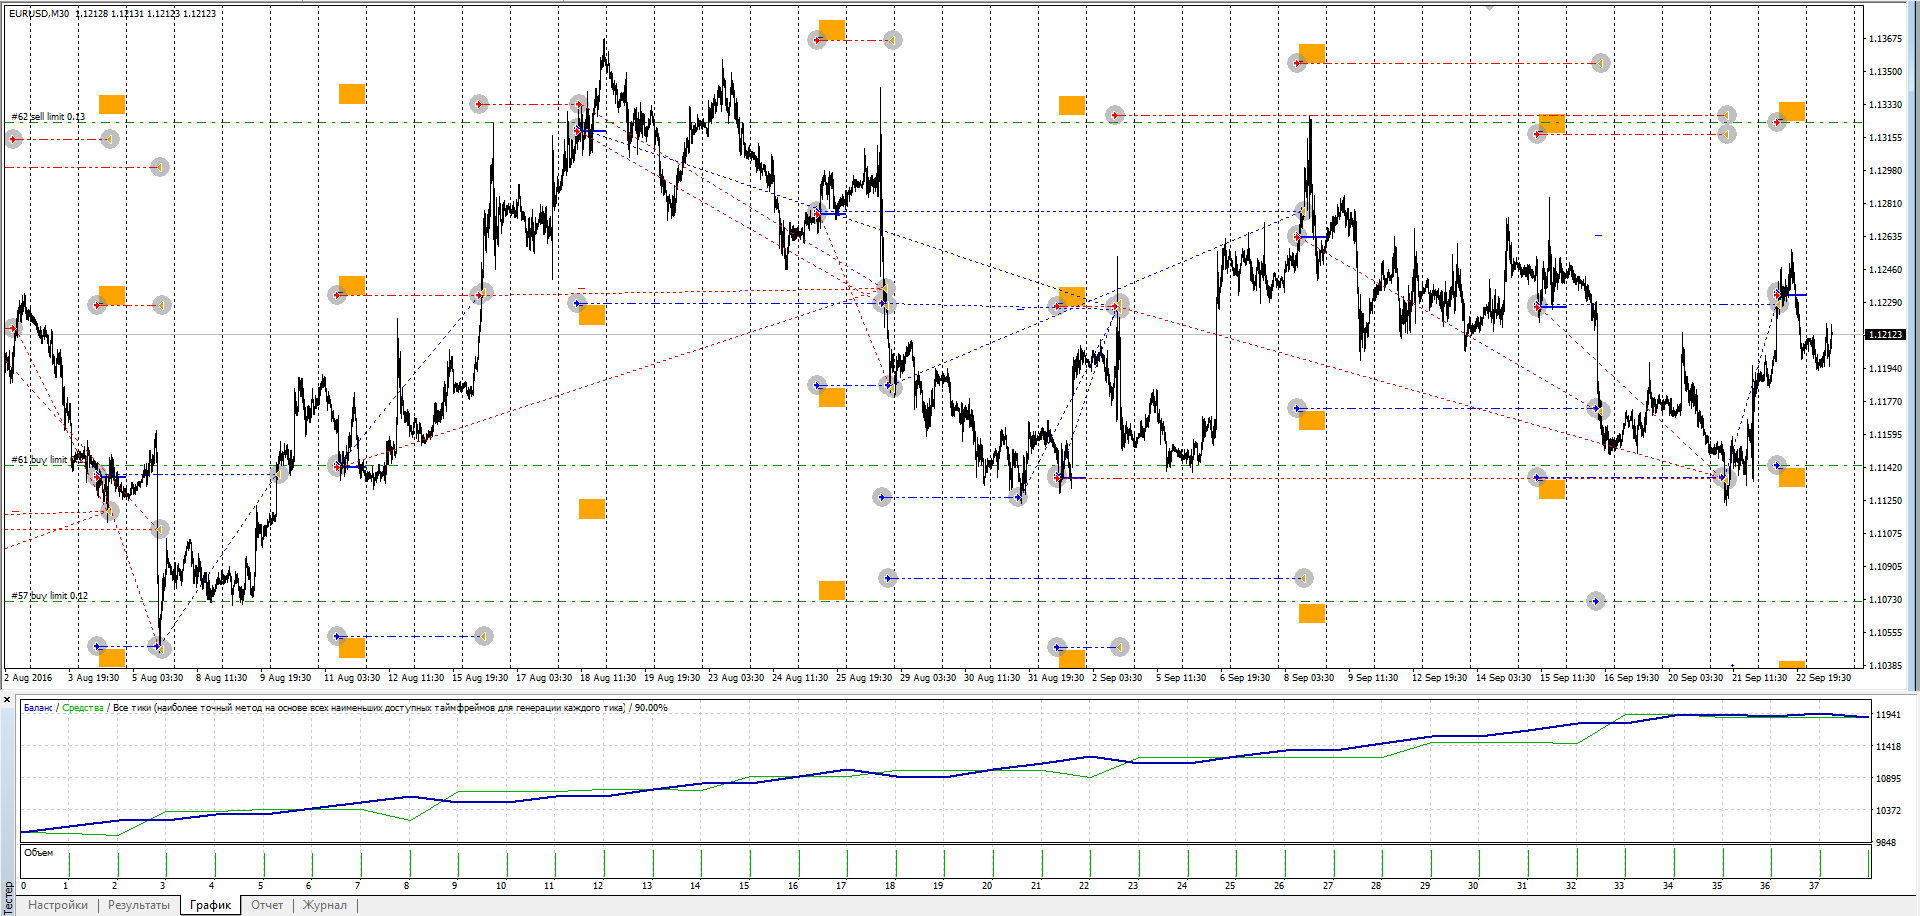Click price scale value 1.11940
This screenshot has height=916, width=1920.
[1885, 369]
